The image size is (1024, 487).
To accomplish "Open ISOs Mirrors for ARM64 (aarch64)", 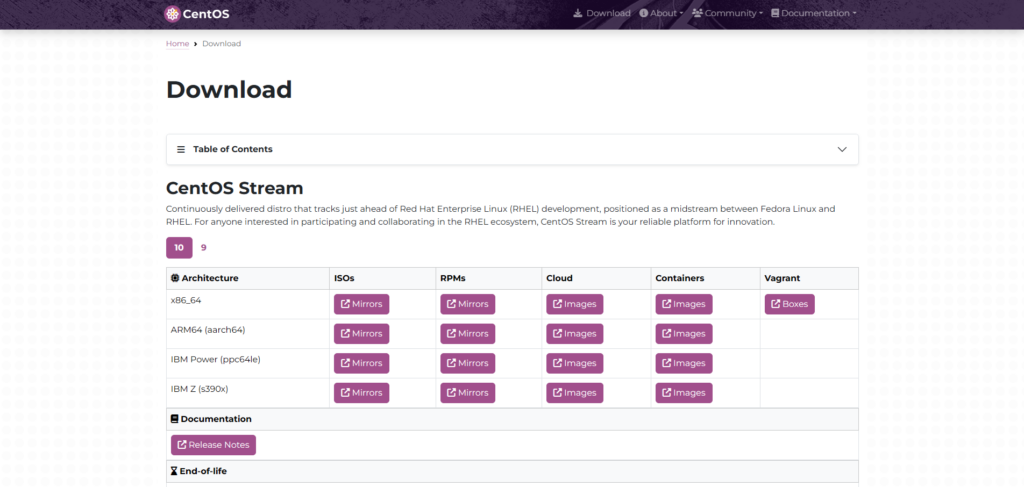I will pos(361,334).
